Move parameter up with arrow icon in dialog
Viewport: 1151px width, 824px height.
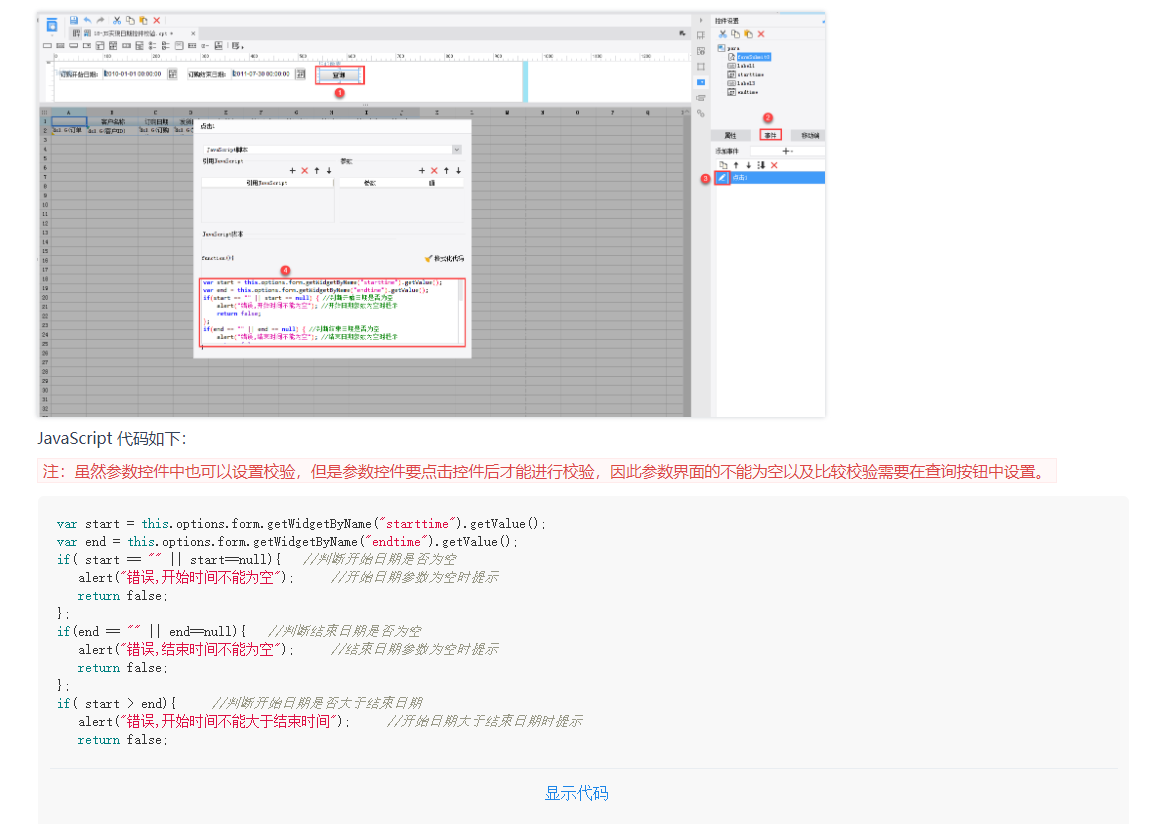coord(446,170)
